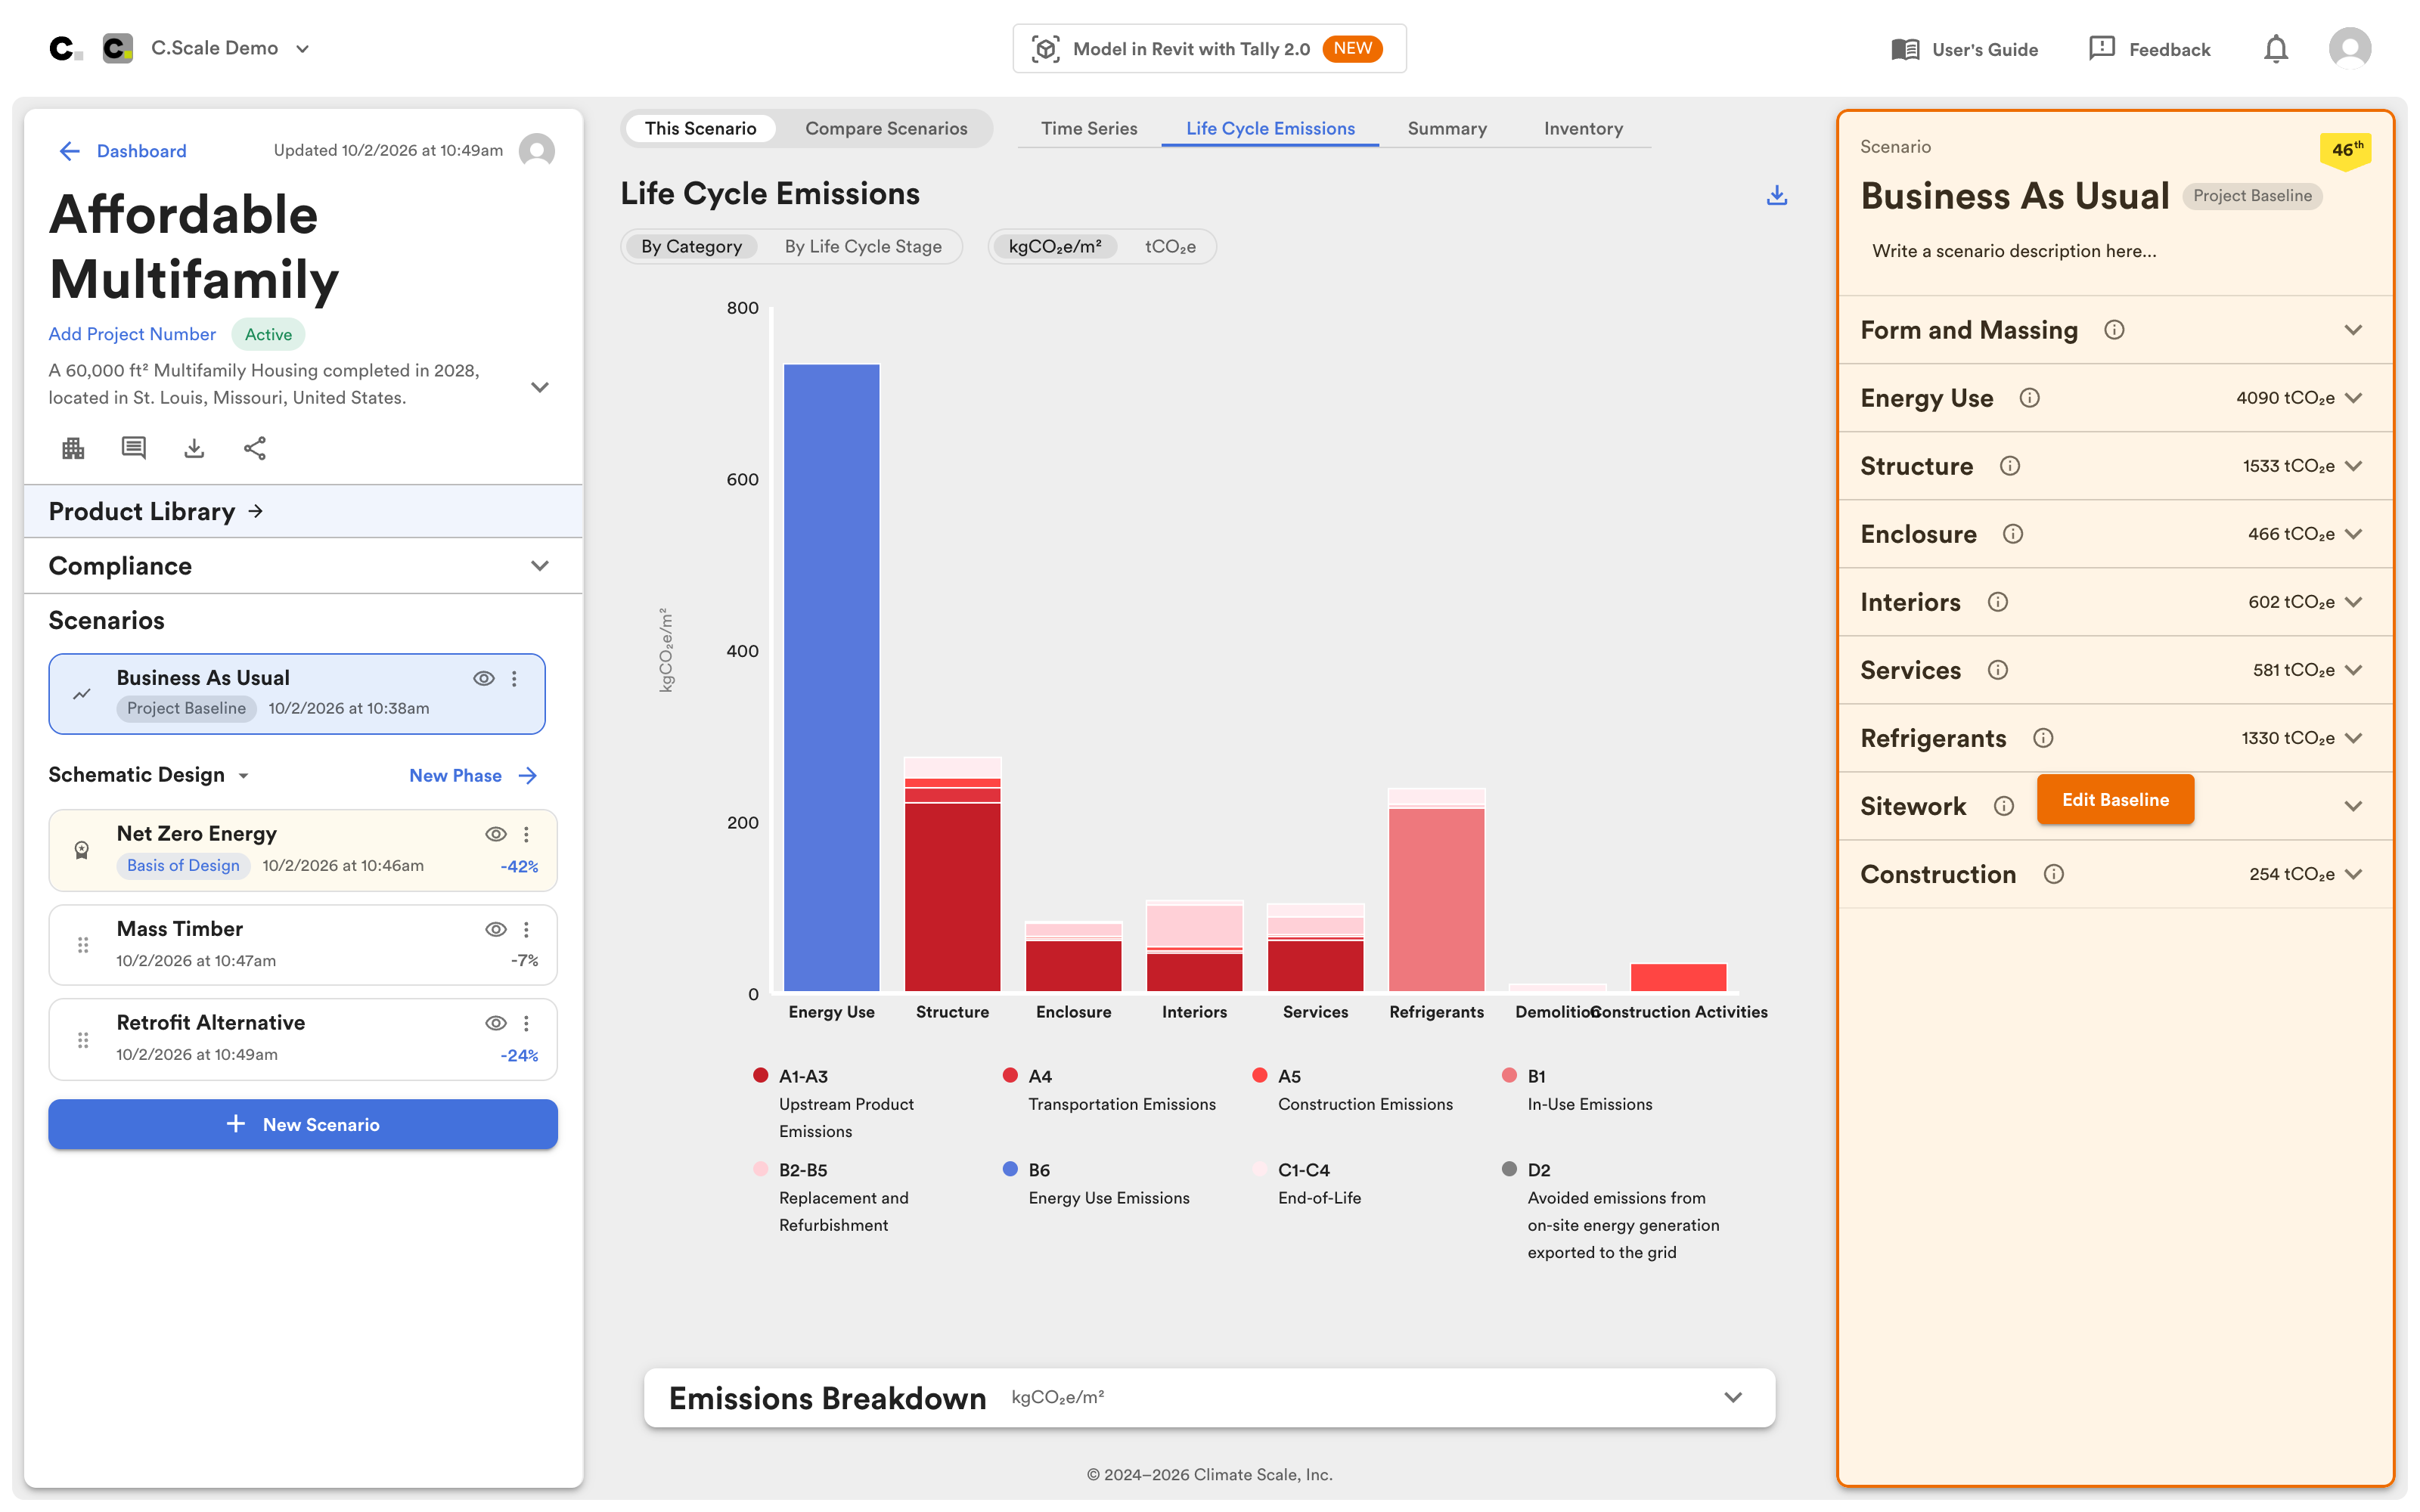Click info icon next to Construction
2420x1512 pixels.
(2053, 874)
